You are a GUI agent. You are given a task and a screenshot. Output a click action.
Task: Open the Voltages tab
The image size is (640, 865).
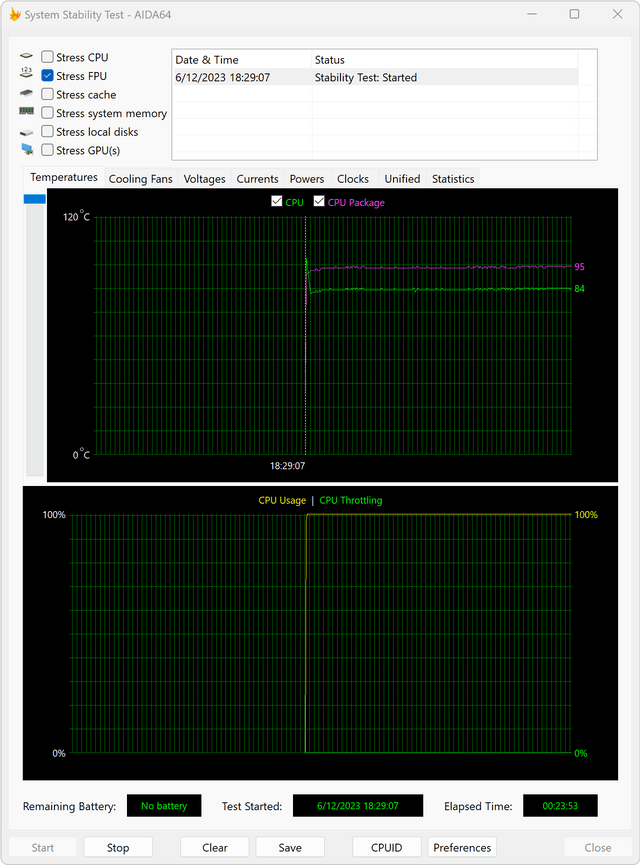tap(204, 179)
